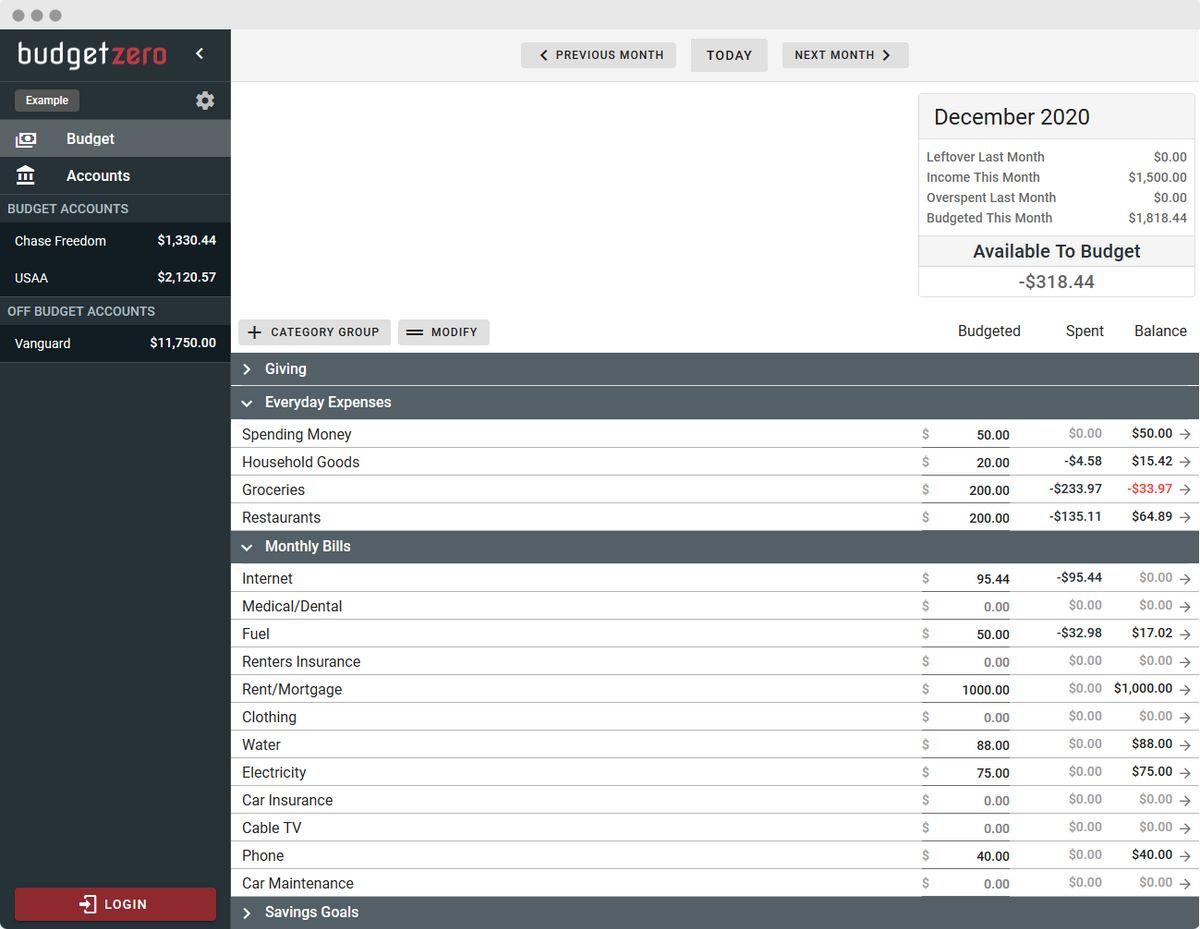Click the Restaurants category name
Image resolution: width=1200 pixels, height=929 pixels.
click(281, 518)
